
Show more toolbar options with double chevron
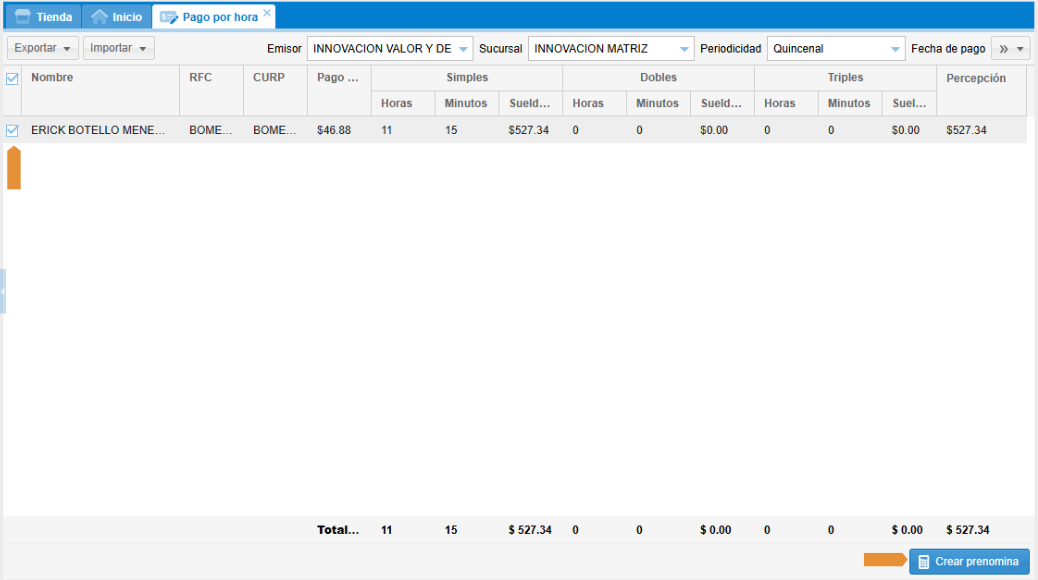point(1010,48)
